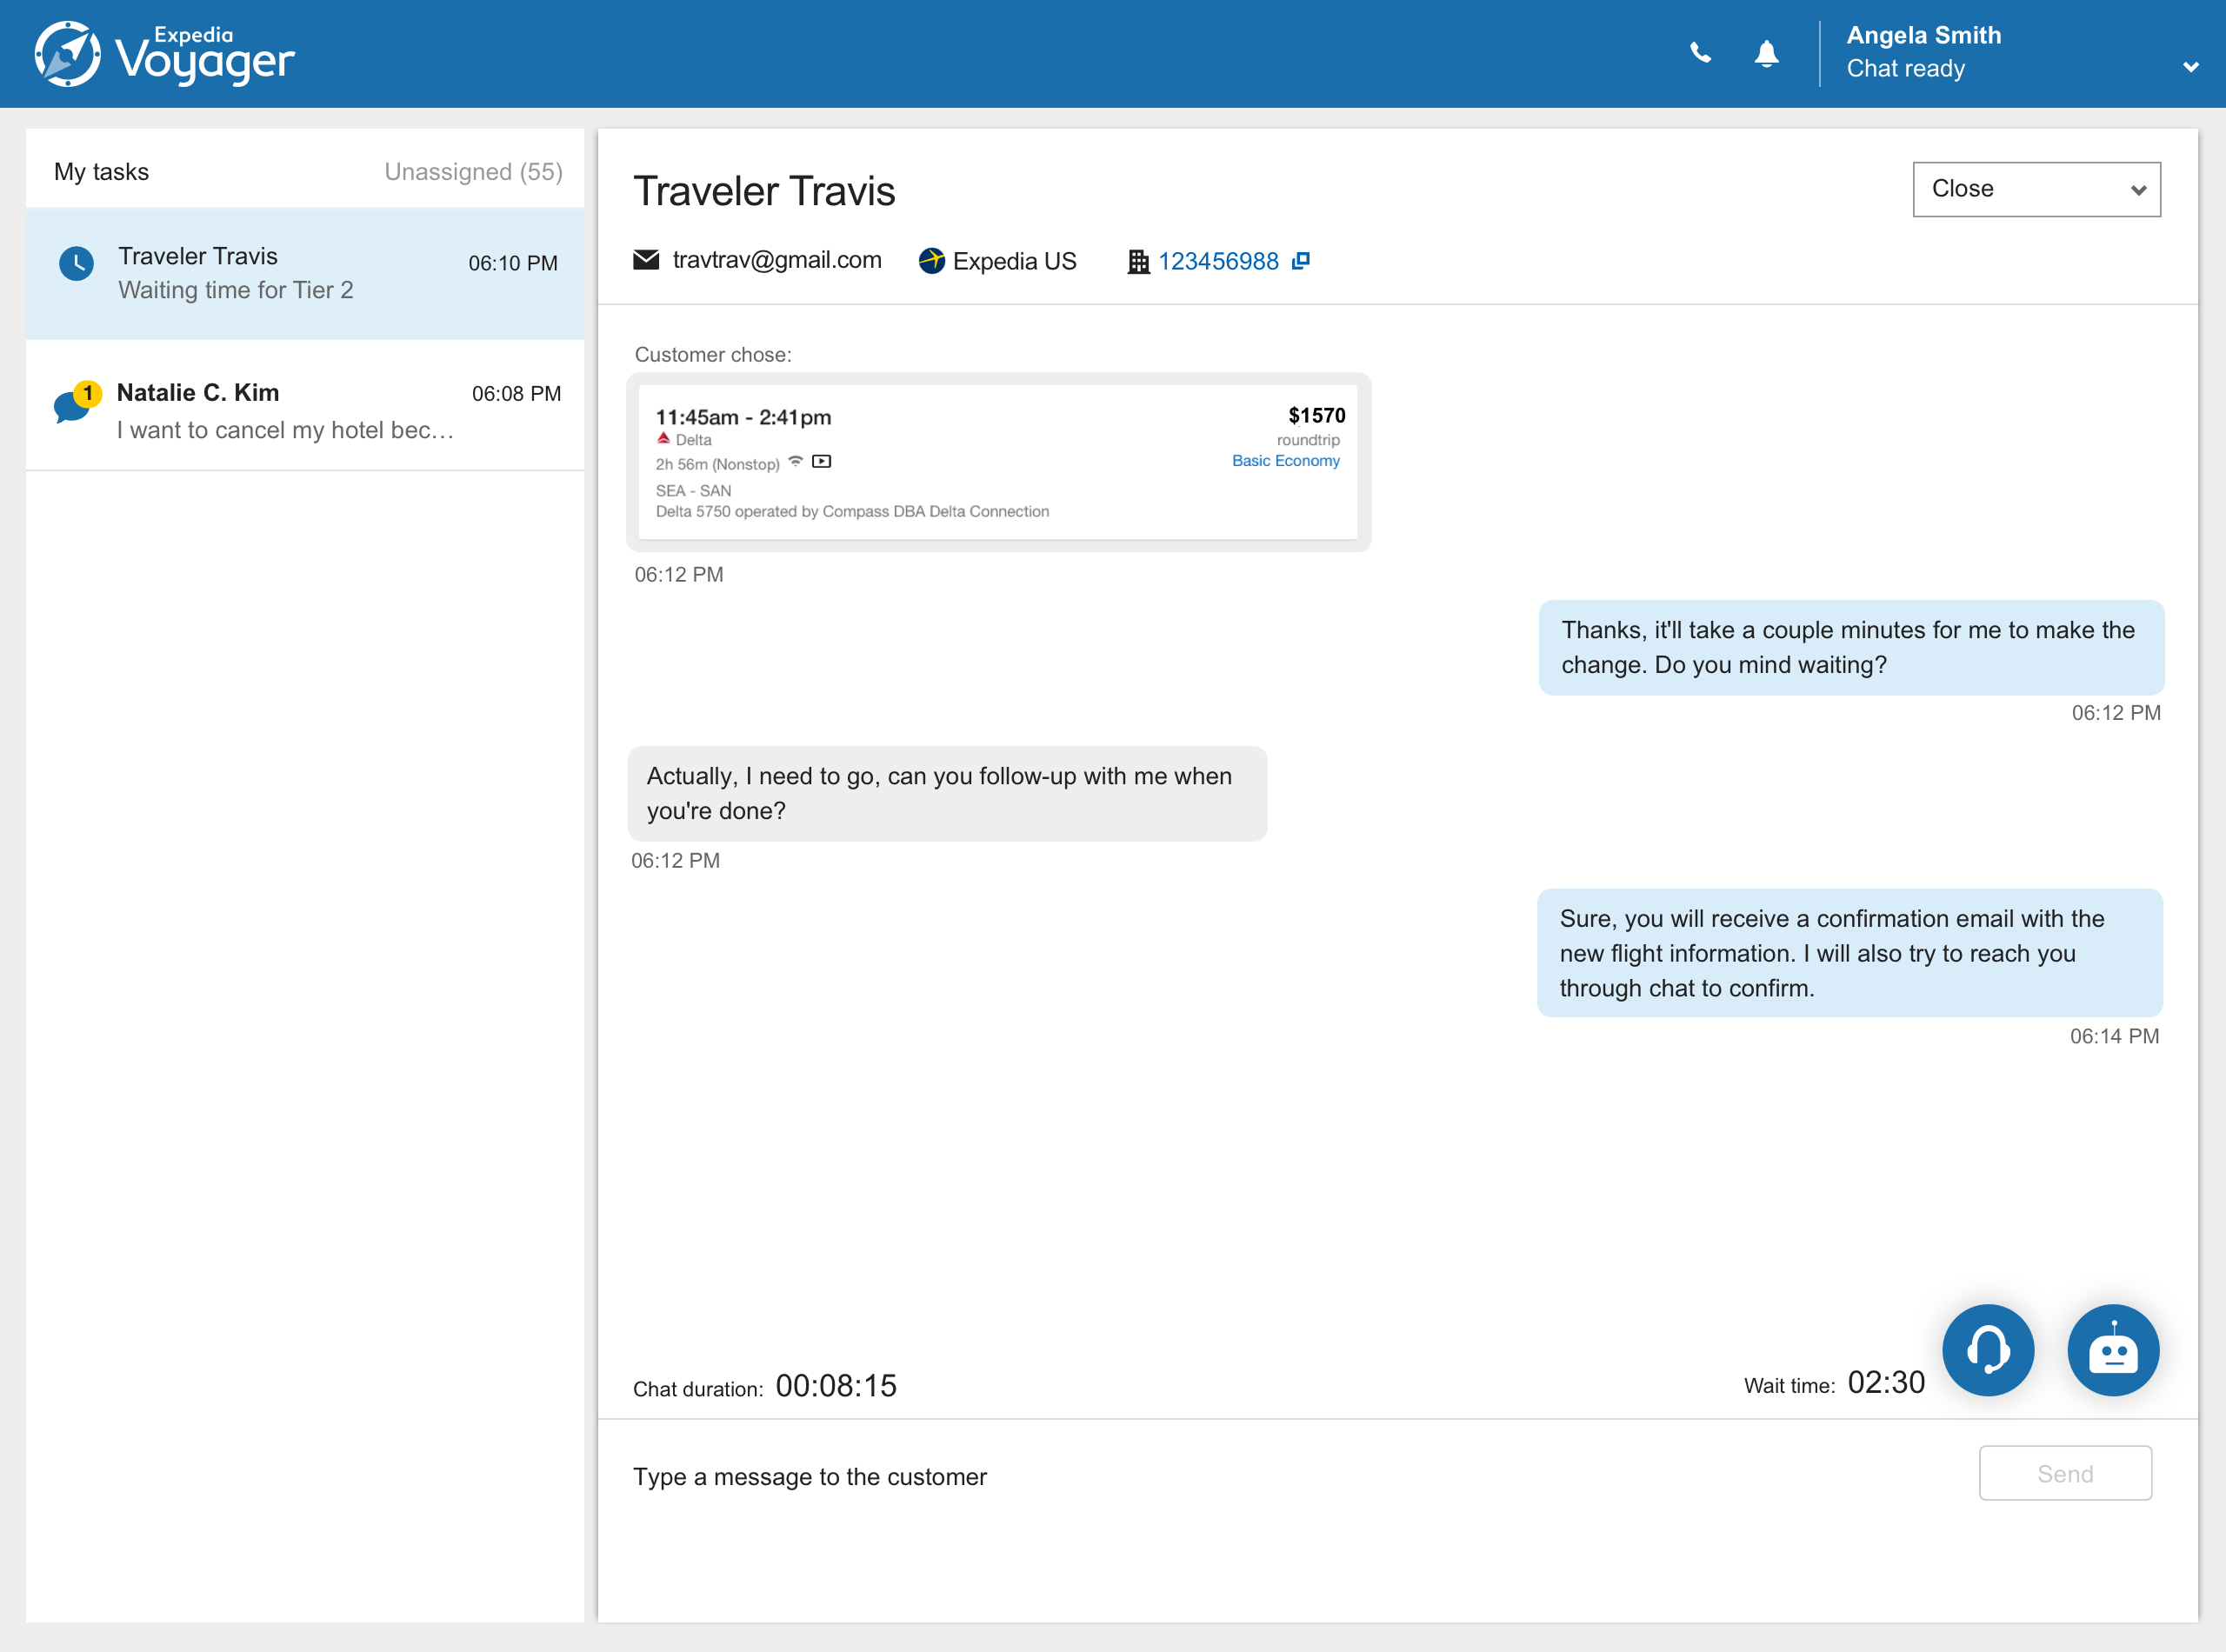Screen dimensions: 2226x1652
Task: Open booking in new window icon
Action: point(1301,261)
